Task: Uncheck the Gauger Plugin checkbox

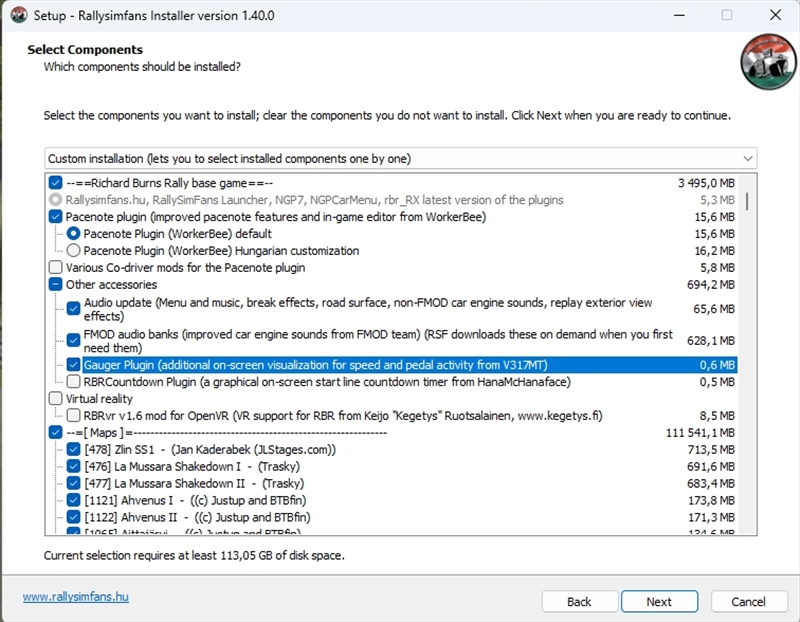Action: [x=73, y=365]
